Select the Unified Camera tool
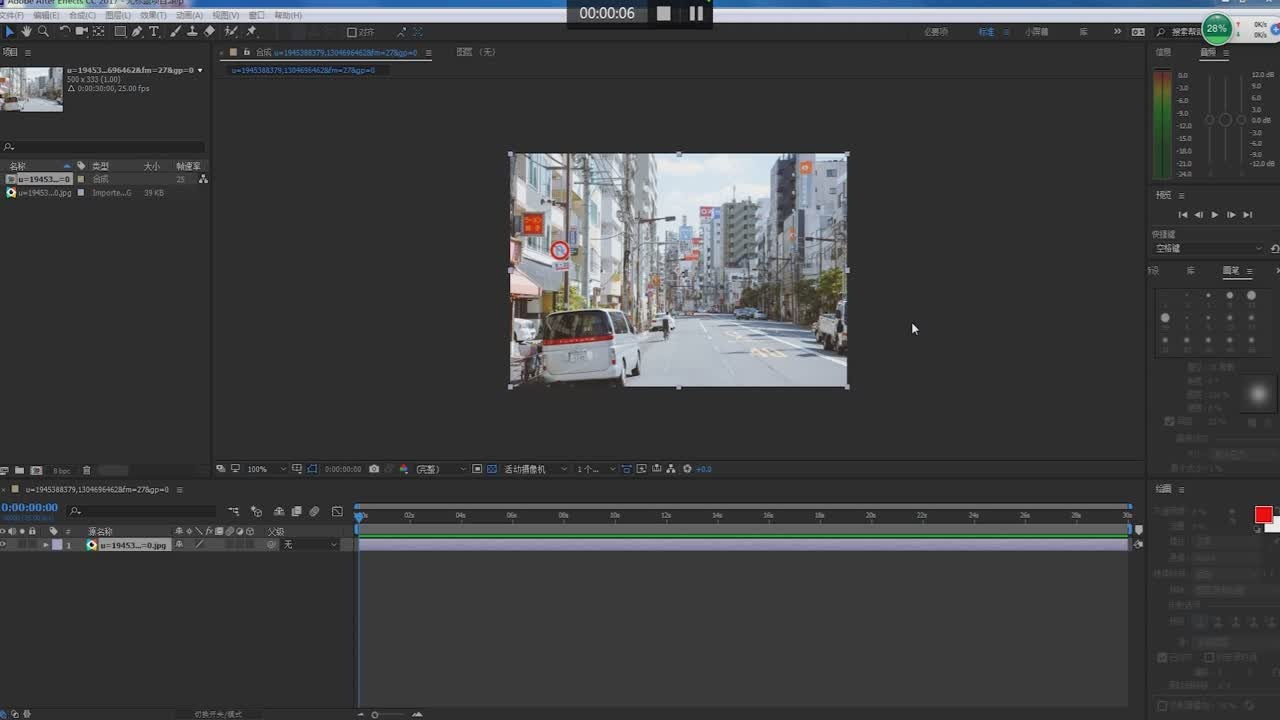Image resolution: width=1280 pixels, height=720 pixels. pyautogui.click(x=81, y=32)
